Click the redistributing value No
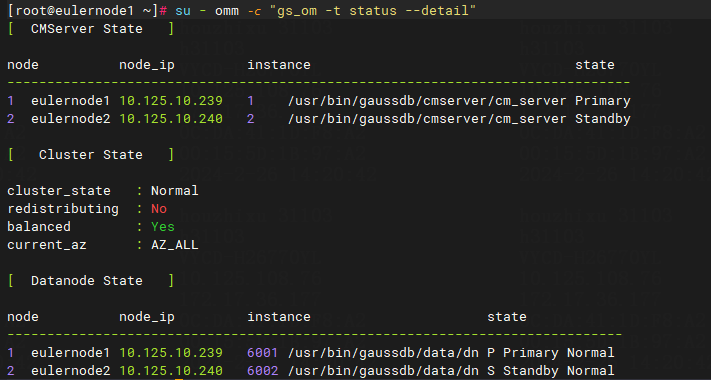This screenshot has width=711, height=380. click(x=159, y=209)
